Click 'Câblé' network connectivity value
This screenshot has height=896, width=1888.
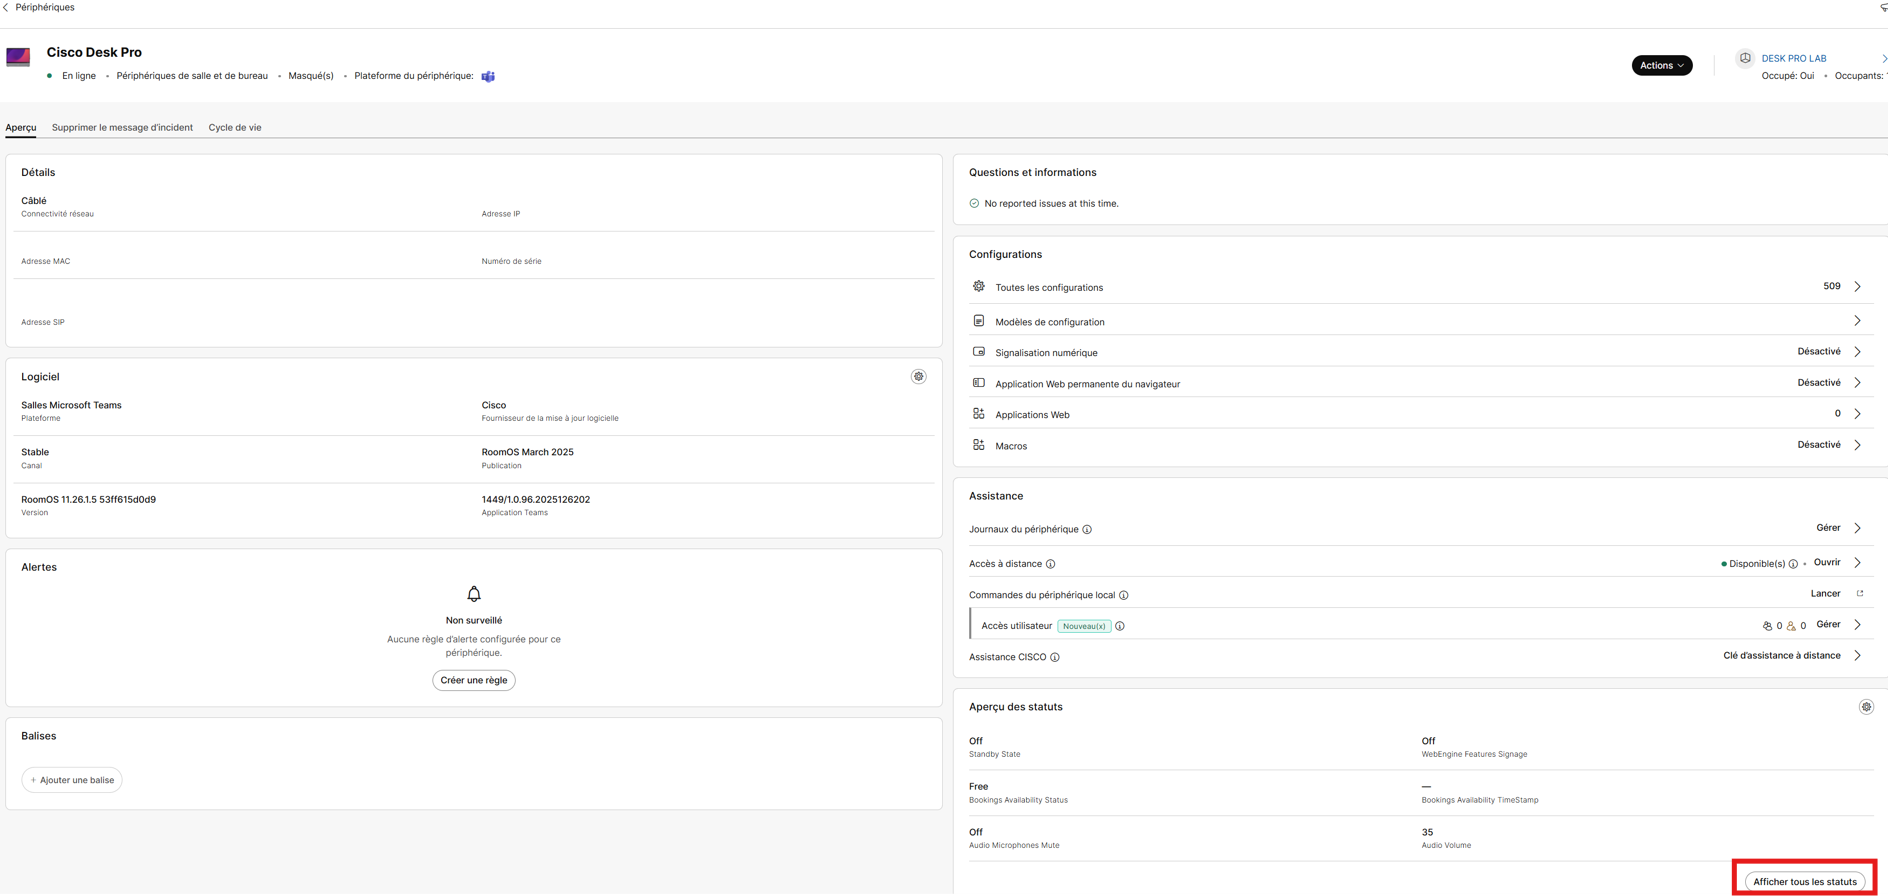click(34, 201)
